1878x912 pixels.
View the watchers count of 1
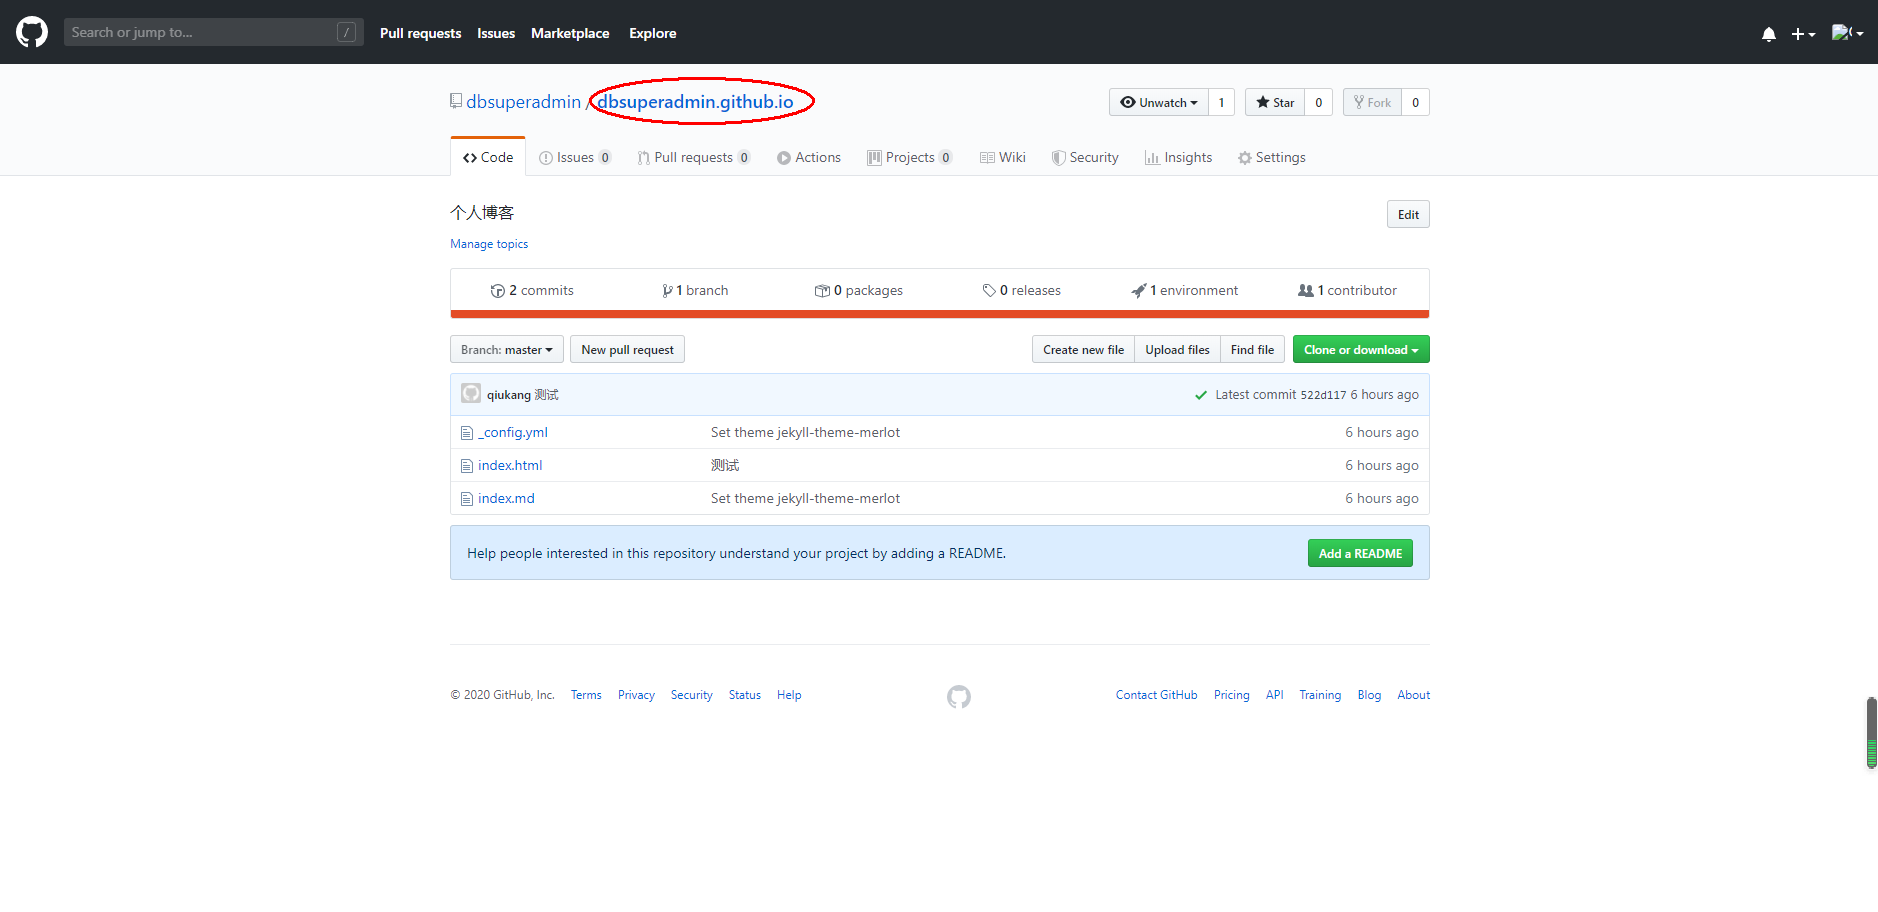coord(1221,102)
